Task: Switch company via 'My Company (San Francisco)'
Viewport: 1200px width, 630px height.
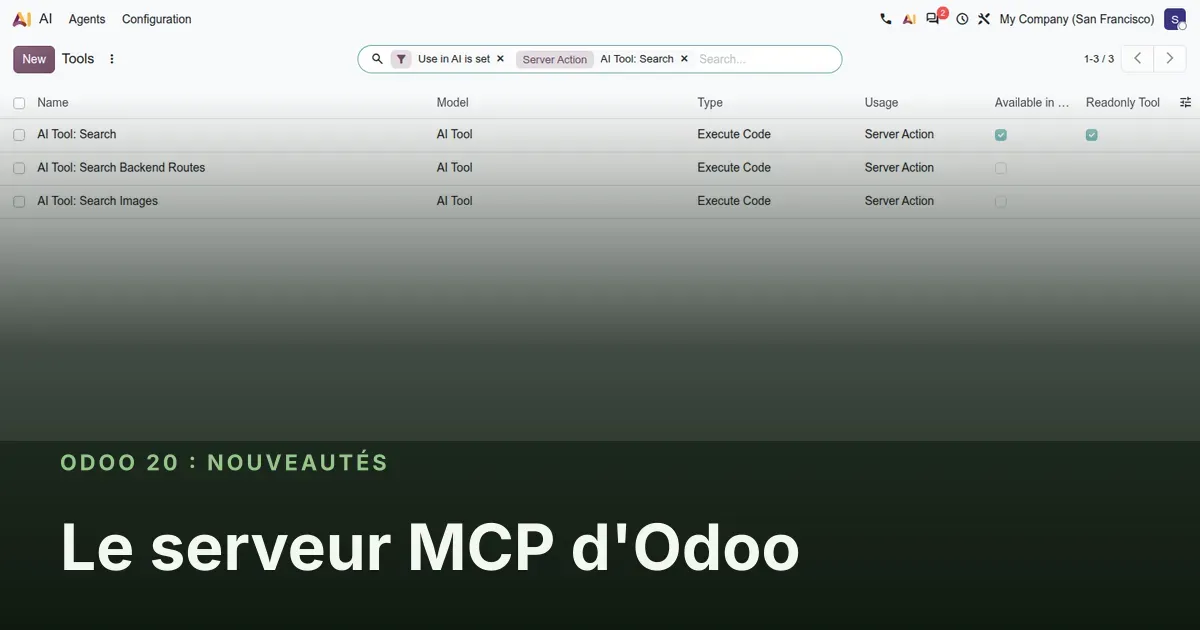Action: [x=1077, y=19]
